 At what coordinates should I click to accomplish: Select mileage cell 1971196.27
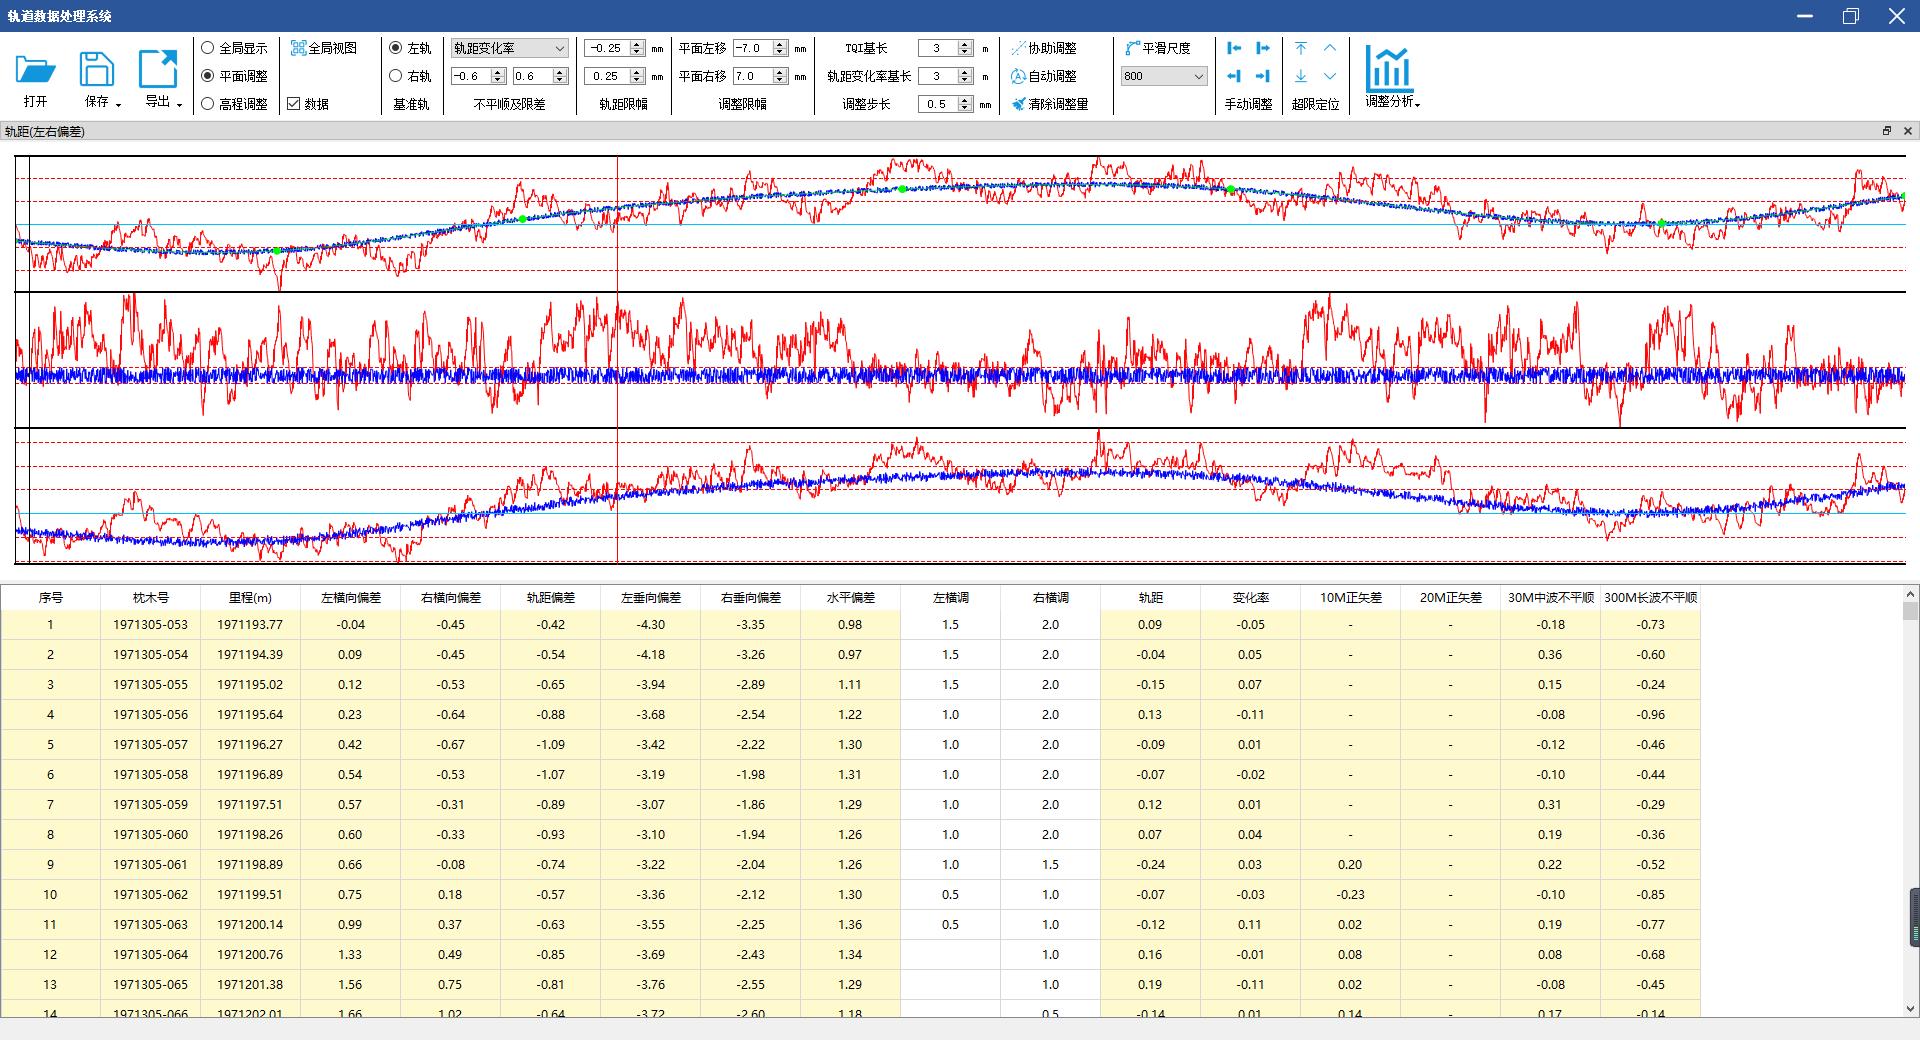click(250, 744)
